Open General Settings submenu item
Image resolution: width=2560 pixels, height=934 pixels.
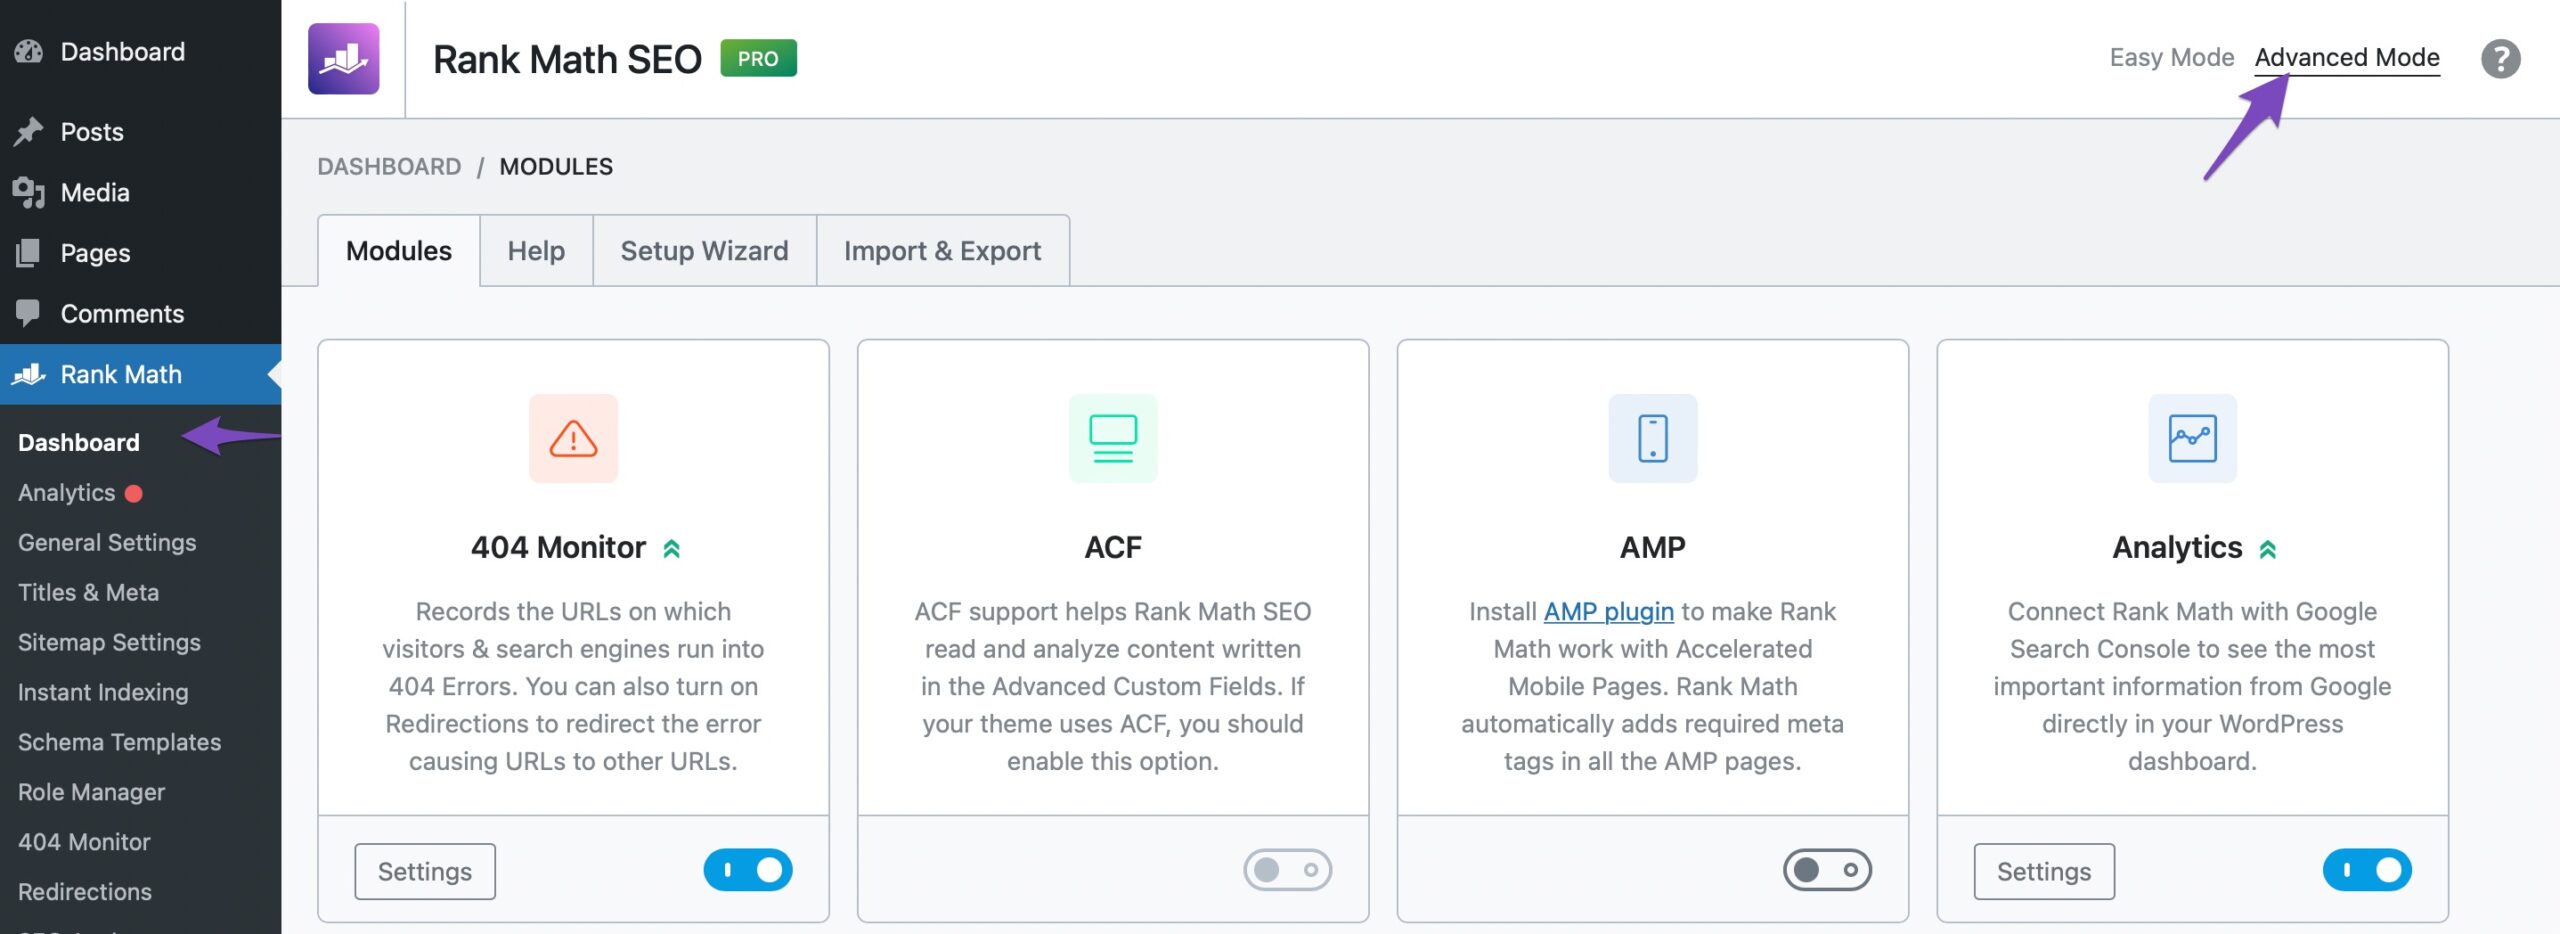click(x=107, y=543)
